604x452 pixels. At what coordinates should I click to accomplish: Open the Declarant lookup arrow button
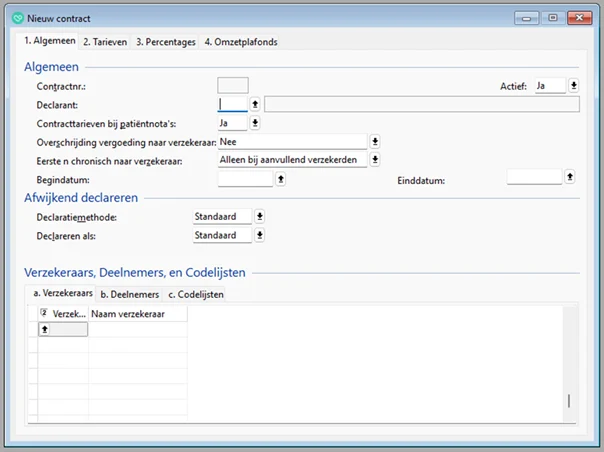255,103
